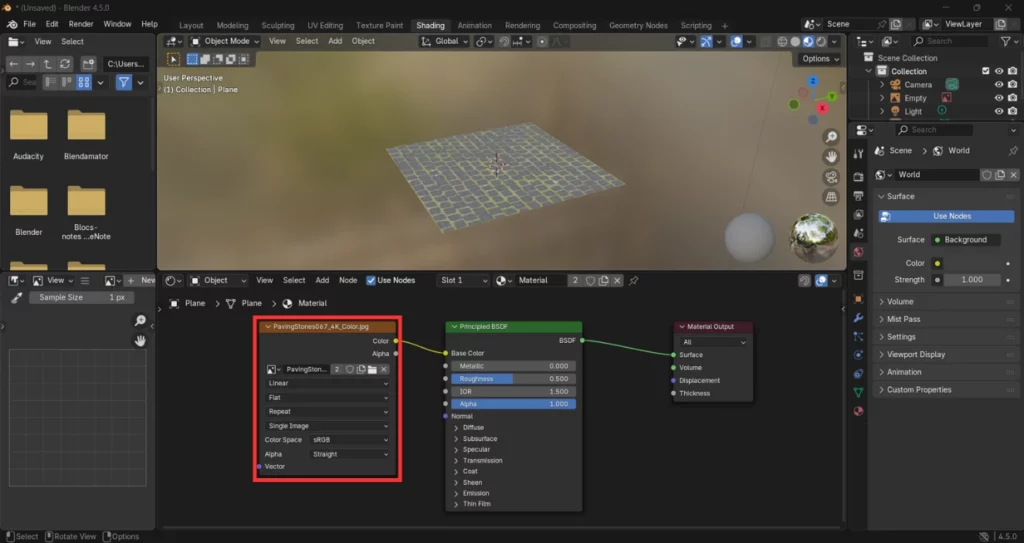This screenshot has height=543, width=1024.
Task: Open image file folder icon in texture node
Action: (371, 369)
